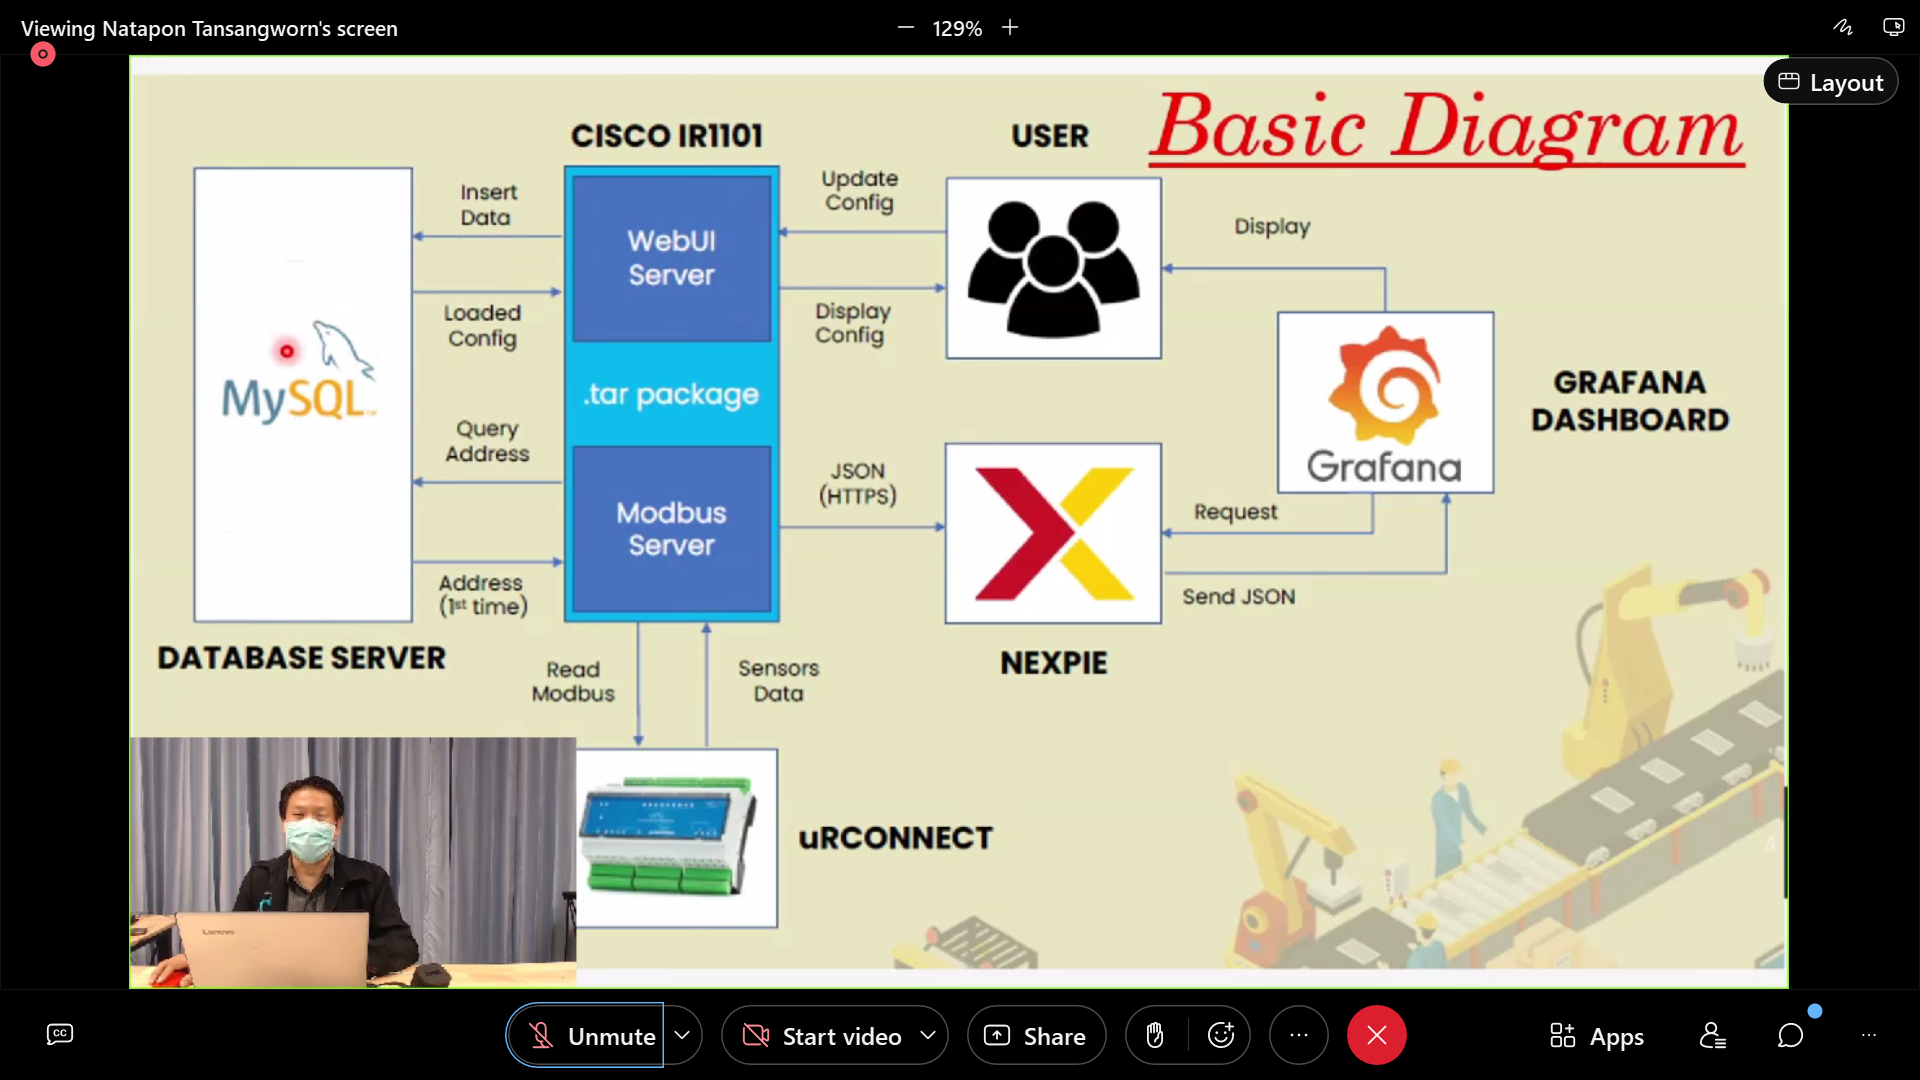Click the uRCONNECT caption text
1920x1080 pixels.
[x=896, y=838]
